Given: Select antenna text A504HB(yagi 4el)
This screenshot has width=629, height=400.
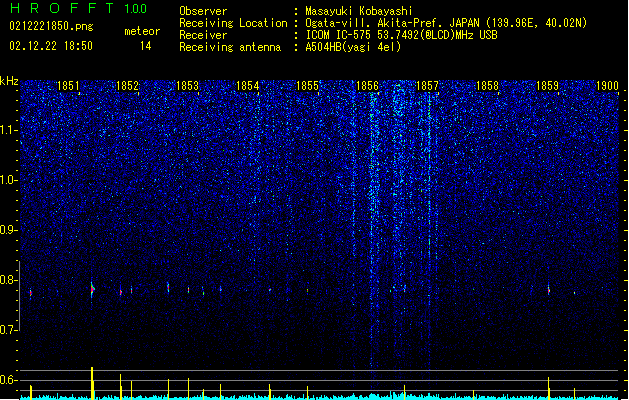Looking at the screenshot, I should click(x=353, y=47).
